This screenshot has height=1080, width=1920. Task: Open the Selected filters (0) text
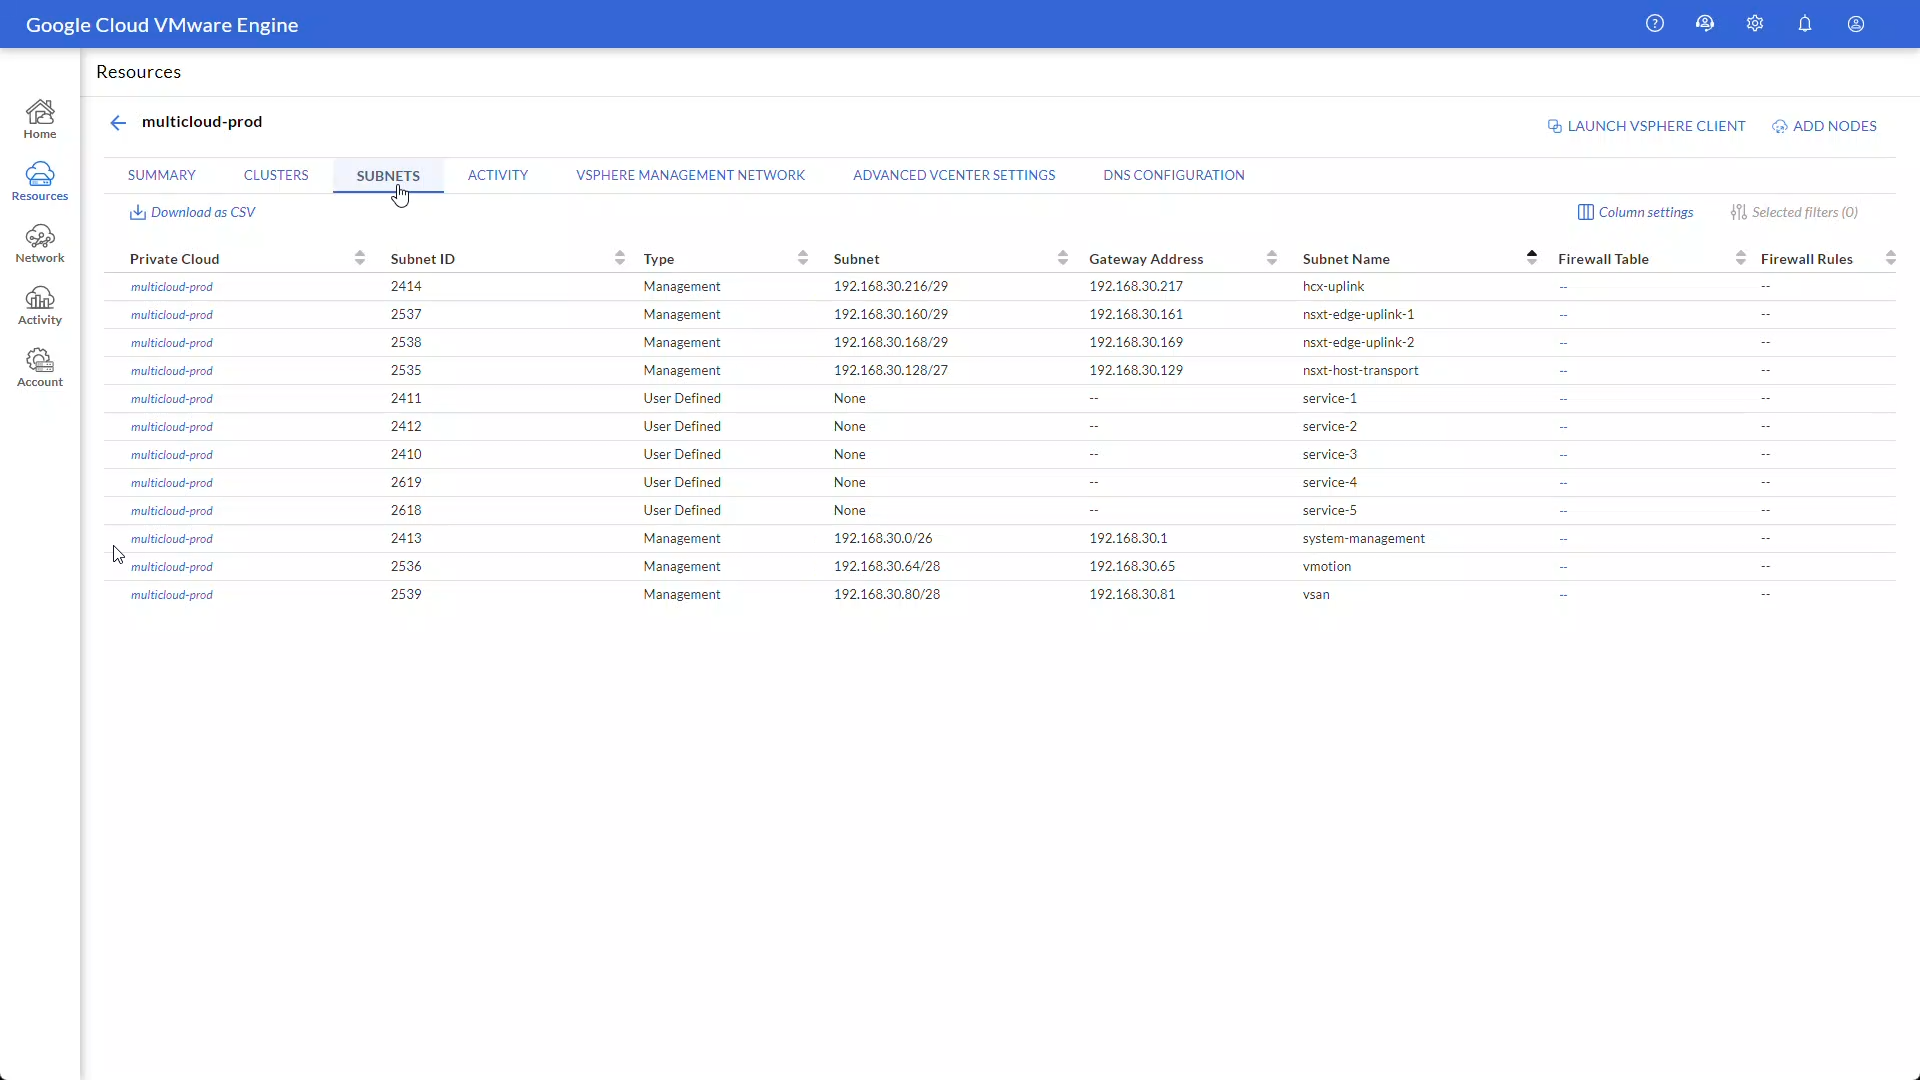point(1805,212)
